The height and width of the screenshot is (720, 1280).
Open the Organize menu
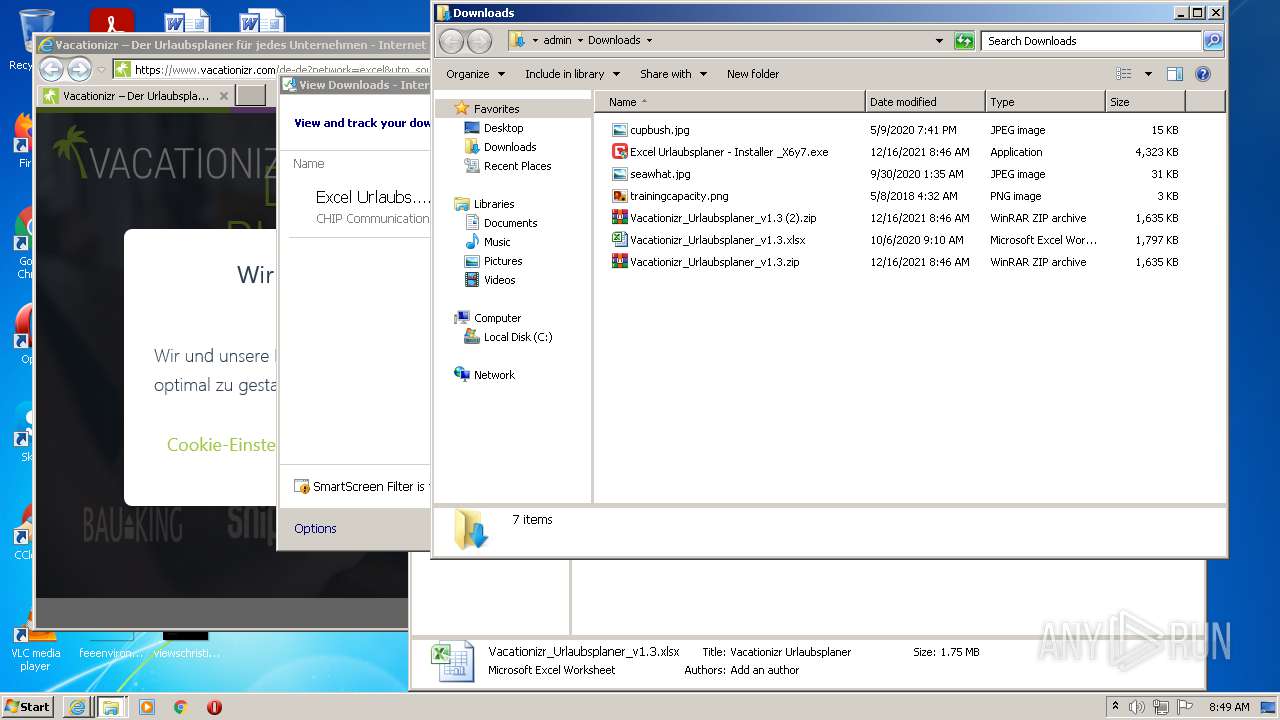[x=474, y=74]
